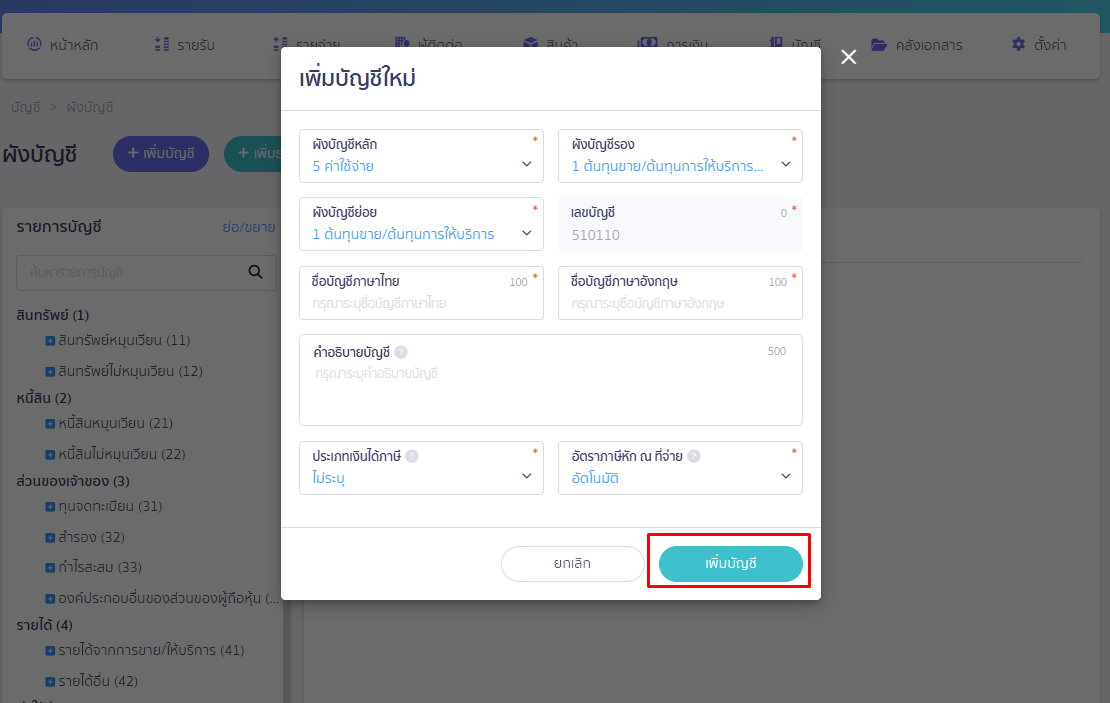
Task: Expand สินทรัพย์หมุนเวียน (11) tree node
Action: (x=50, y=341)
